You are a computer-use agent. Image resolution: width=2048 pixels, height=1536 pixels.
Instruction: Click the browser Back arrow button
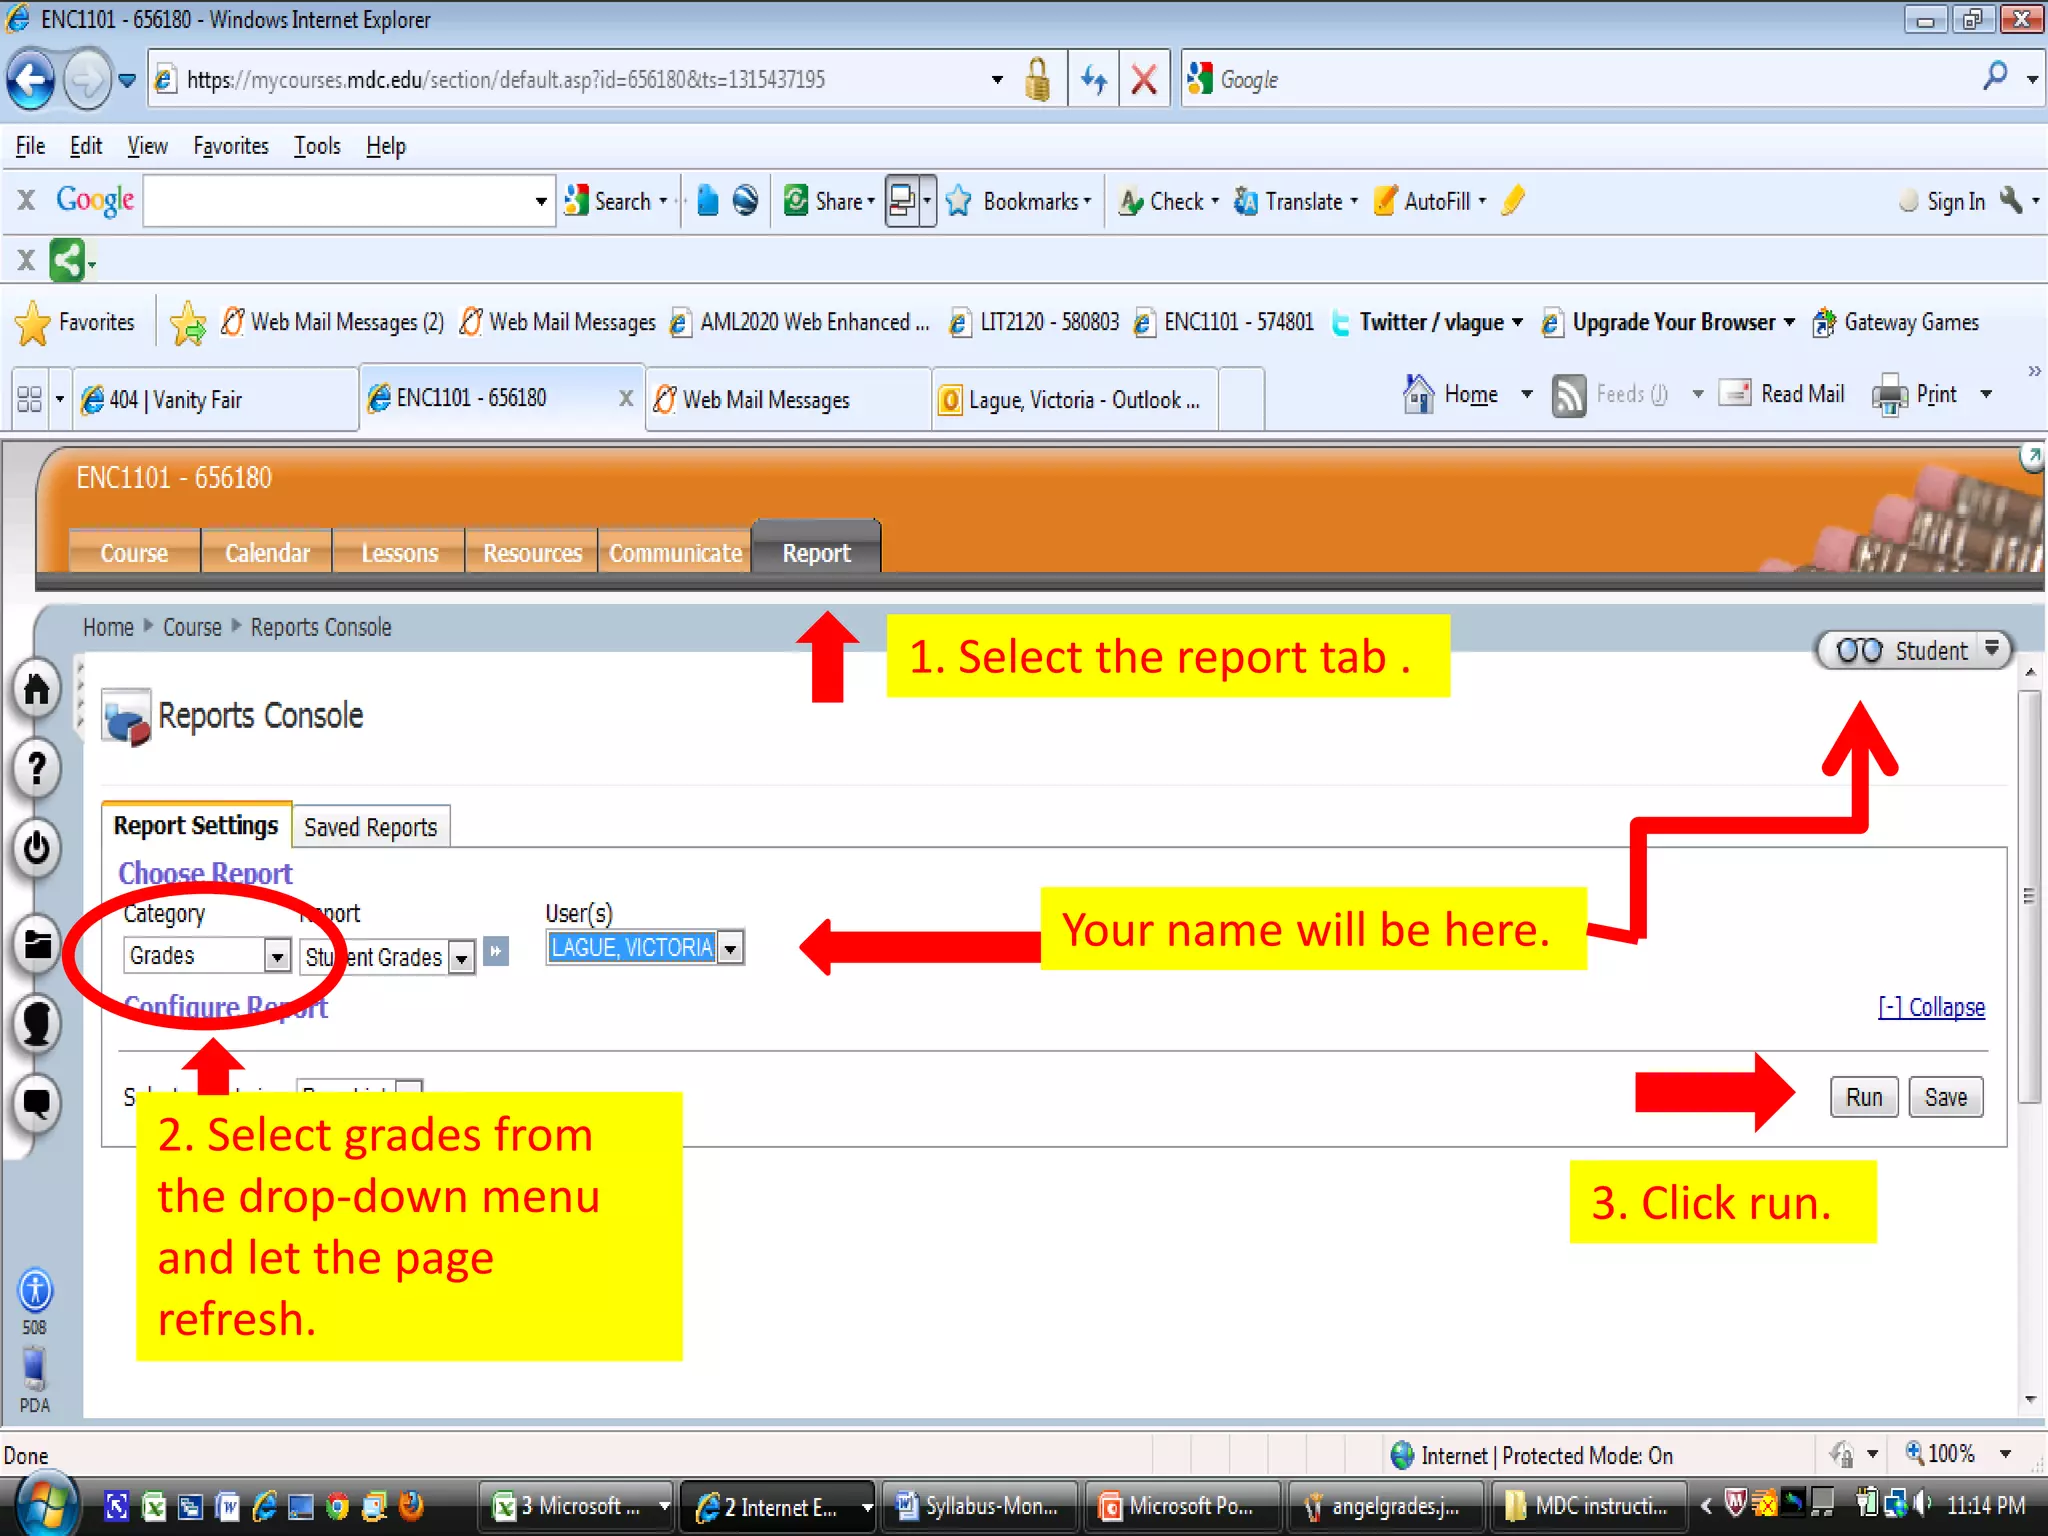click(31, 79)
